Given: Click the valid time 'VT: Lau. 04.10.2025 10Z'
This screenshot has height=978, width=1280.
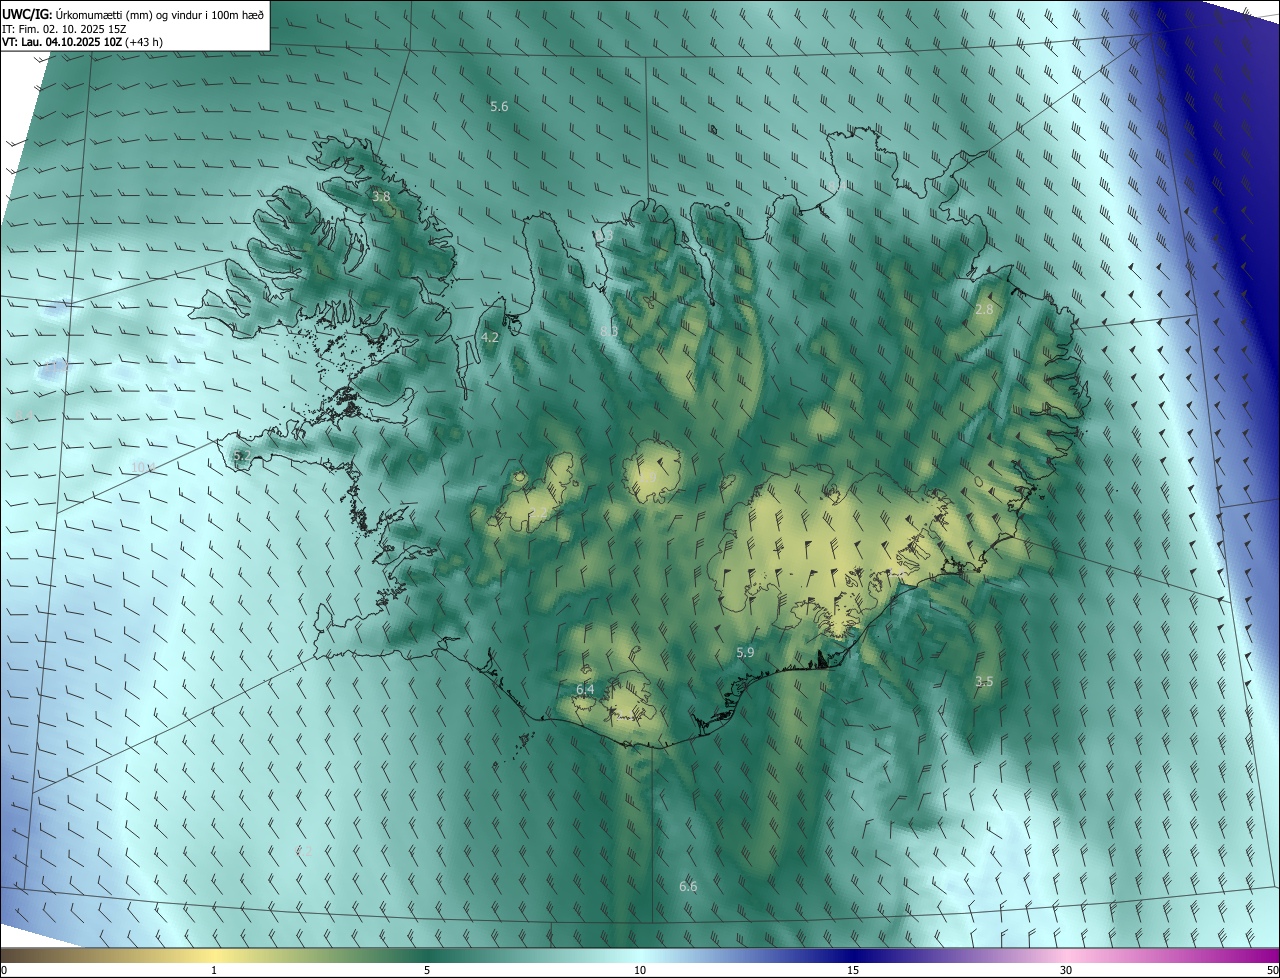Looking at the screenshot, I should pos(63,42).
